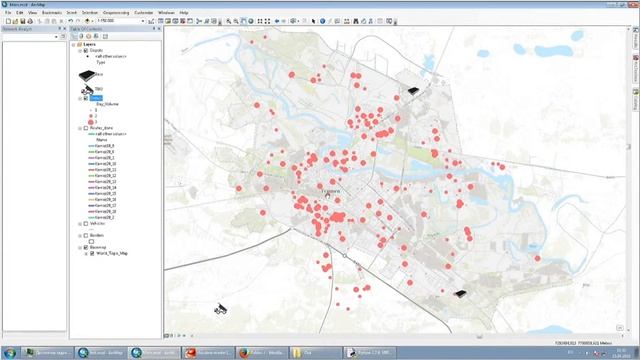This screenshot has width=640, height=360.
Task: Choose the Select Elements black arrow tool
Action: pyautogui.click(x=313, y=21)
